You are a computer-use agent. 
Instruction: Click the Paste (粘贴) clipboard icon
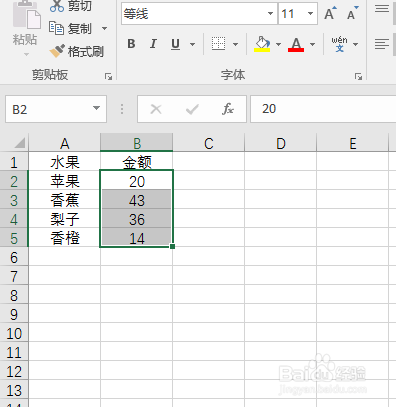click(26, 14)
